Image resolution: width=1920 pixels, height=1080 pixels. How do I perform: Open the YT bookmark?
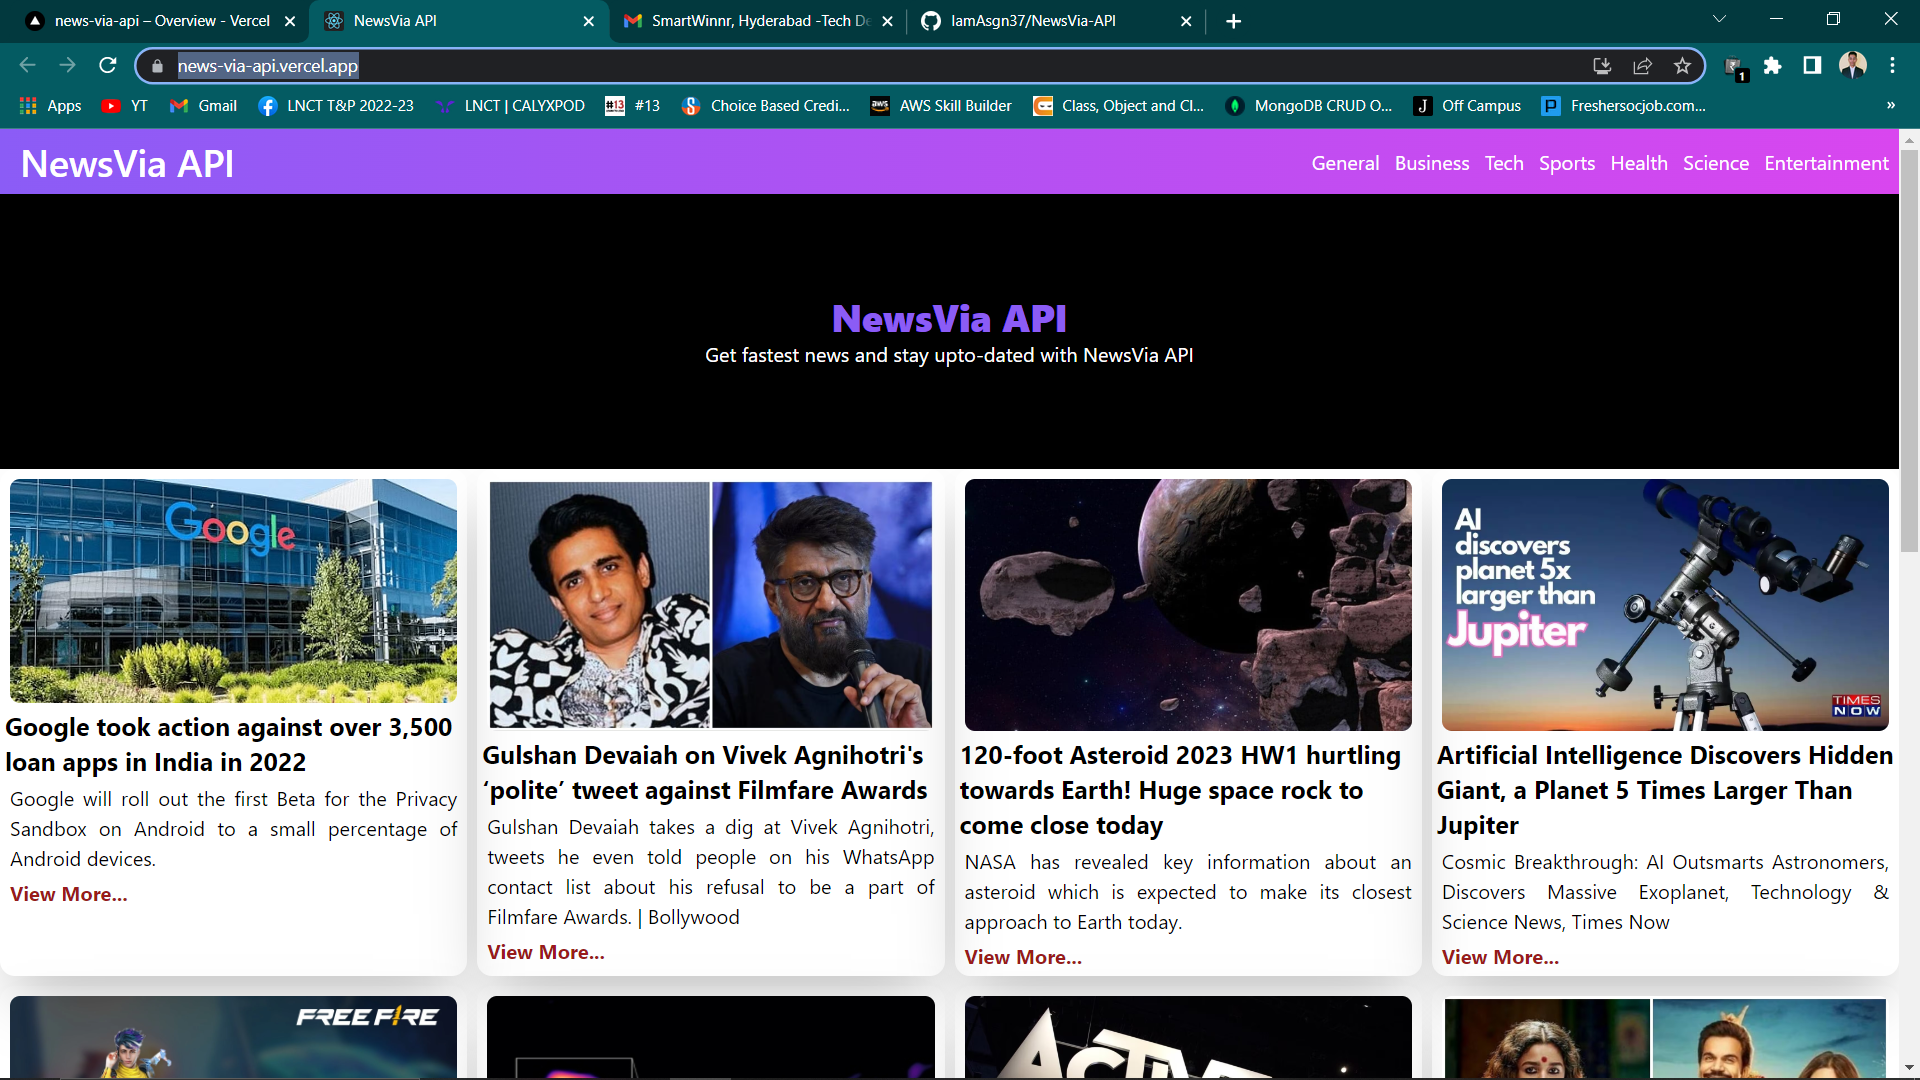(x=125, y=106)
